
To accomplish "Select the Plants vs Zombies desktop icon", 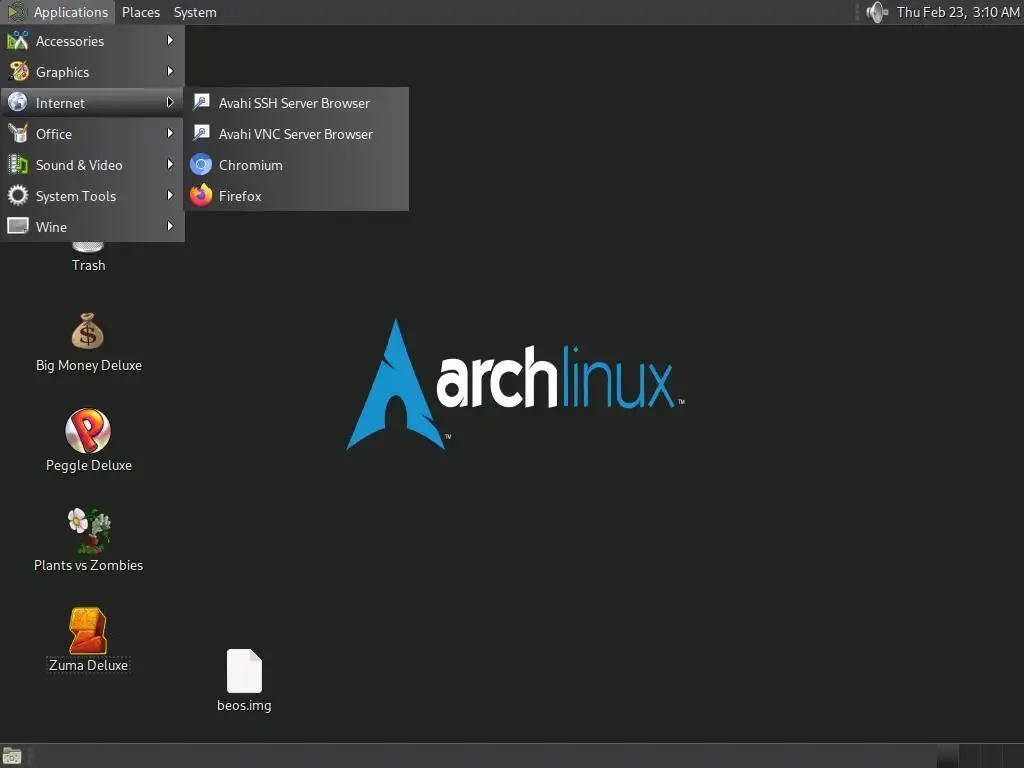I will coord(89,530).
